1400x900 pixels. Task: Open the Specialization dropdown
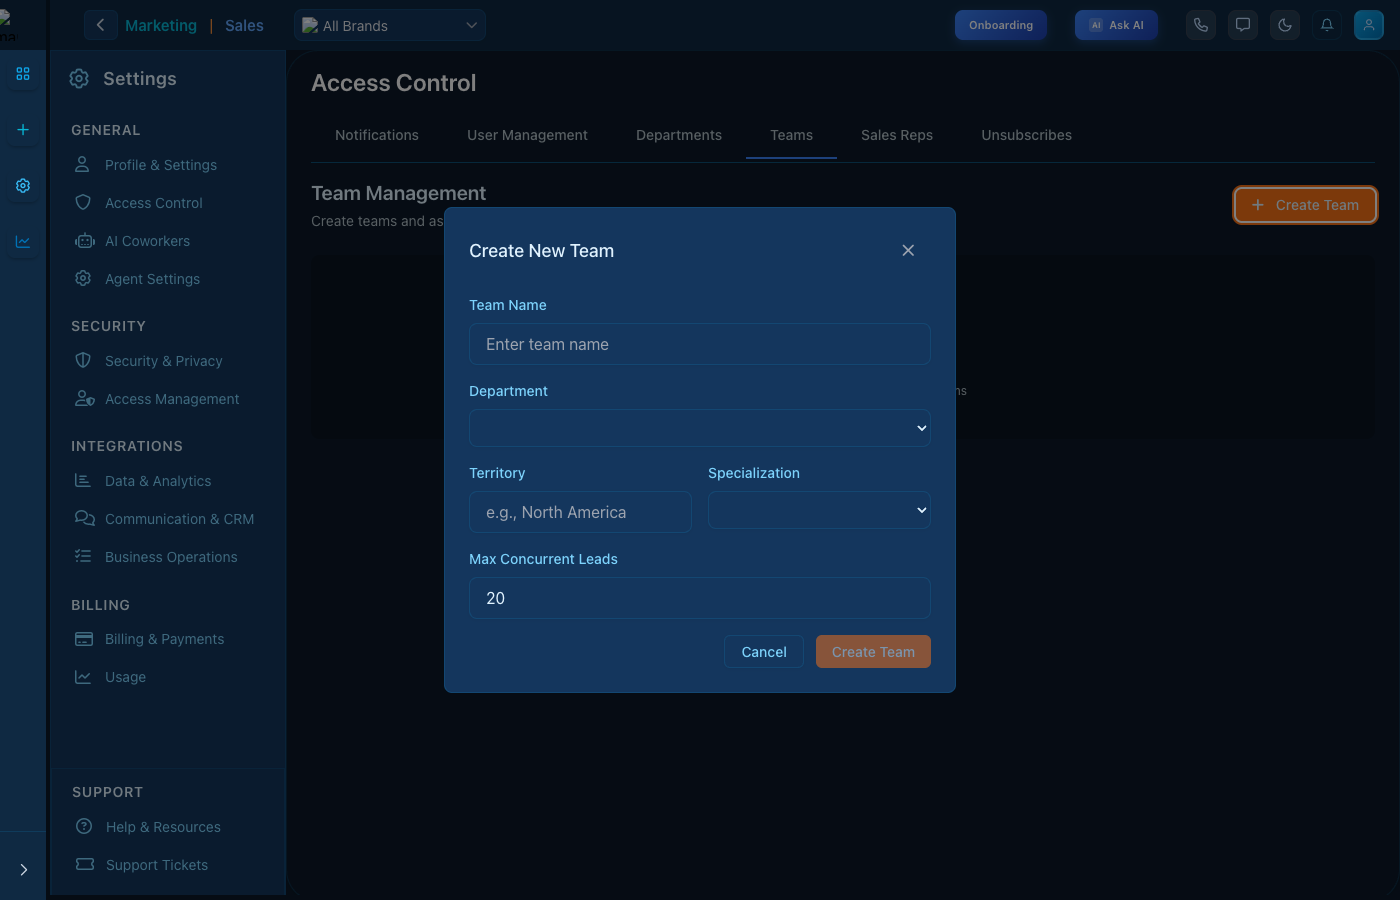(x=819, y=510)
